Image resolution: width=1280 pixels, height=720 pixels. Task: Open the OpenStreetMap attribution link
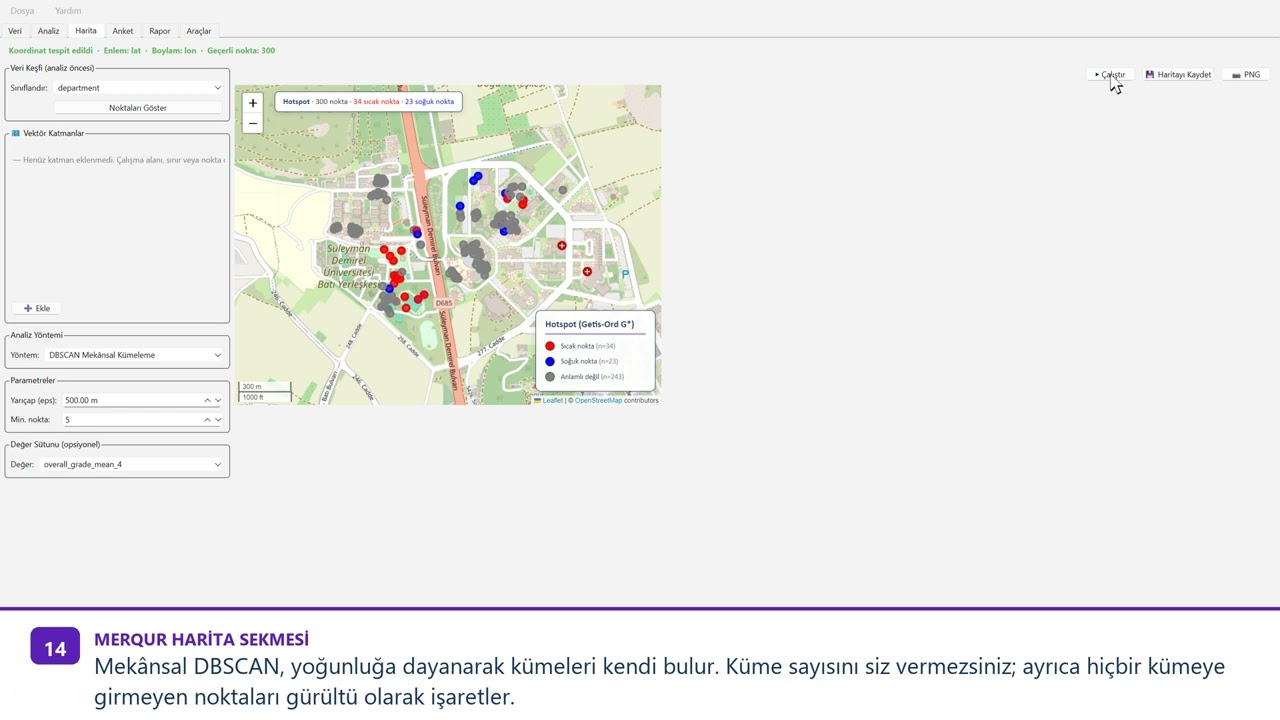[598, 400]
